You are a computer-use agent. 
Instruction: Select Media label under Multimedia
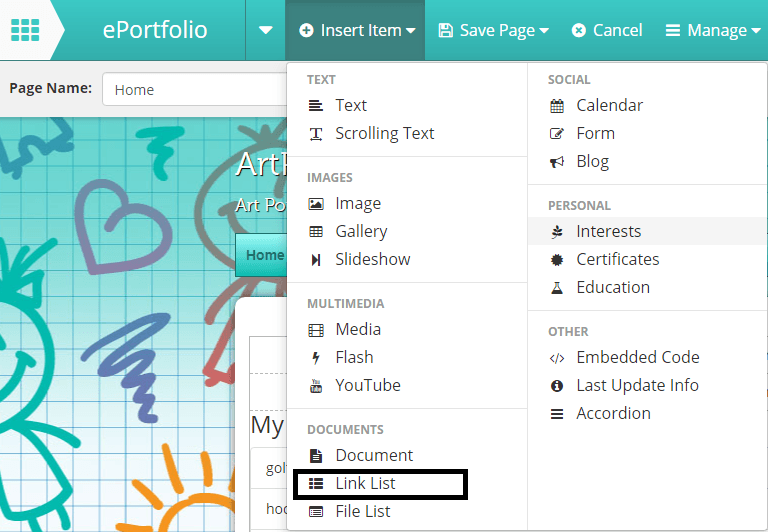pos(358,330)
